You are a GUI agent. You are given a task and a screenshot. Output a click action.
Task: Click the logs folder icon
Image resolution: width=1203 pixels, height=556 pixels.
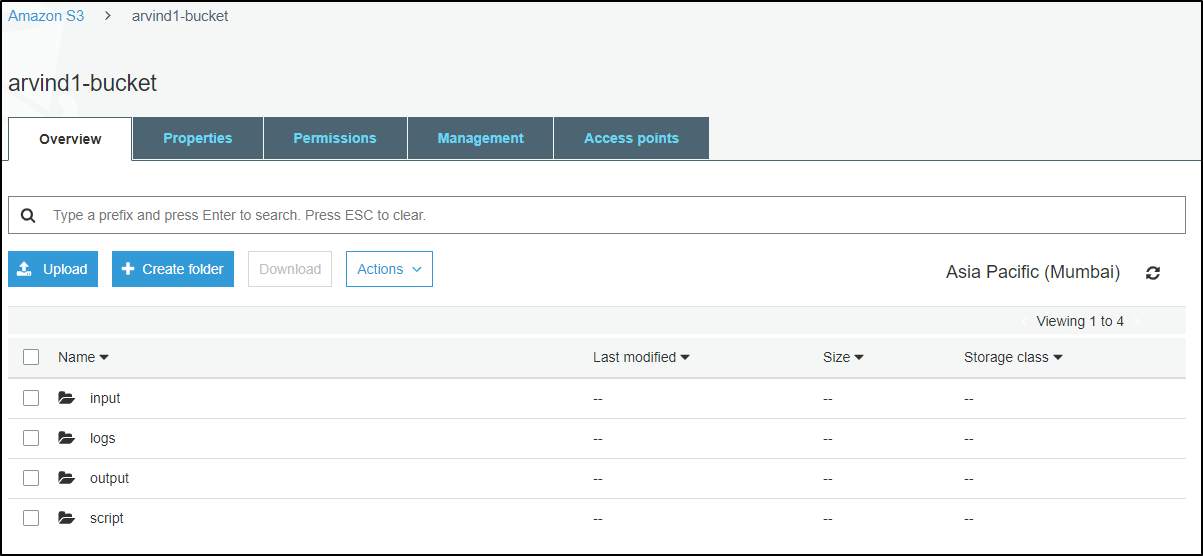[67, 438]
